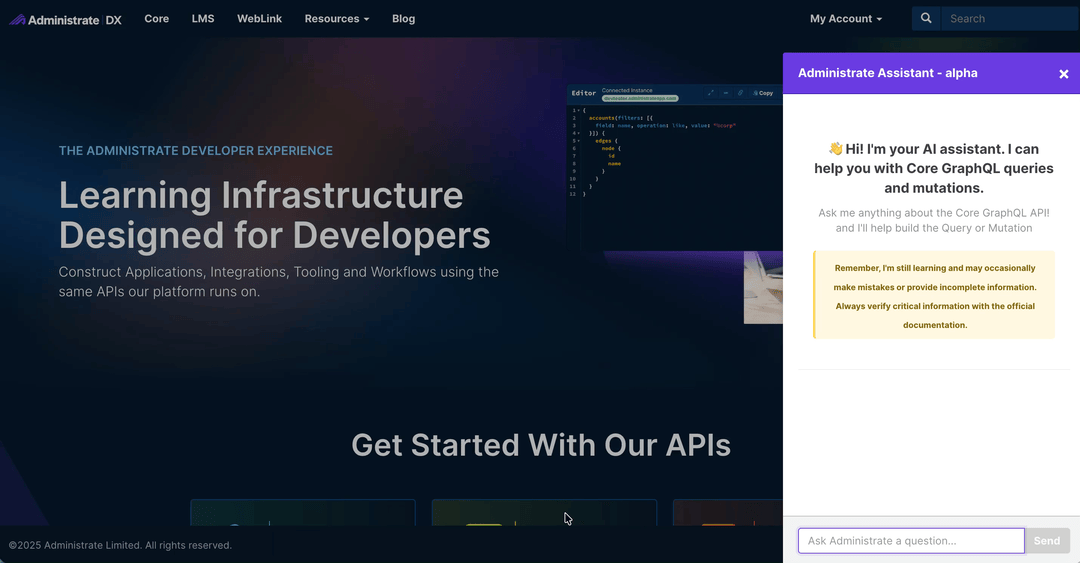1080x563 pixels.
Task: Click the Administrate DX logo
Action: click(65, 19)
